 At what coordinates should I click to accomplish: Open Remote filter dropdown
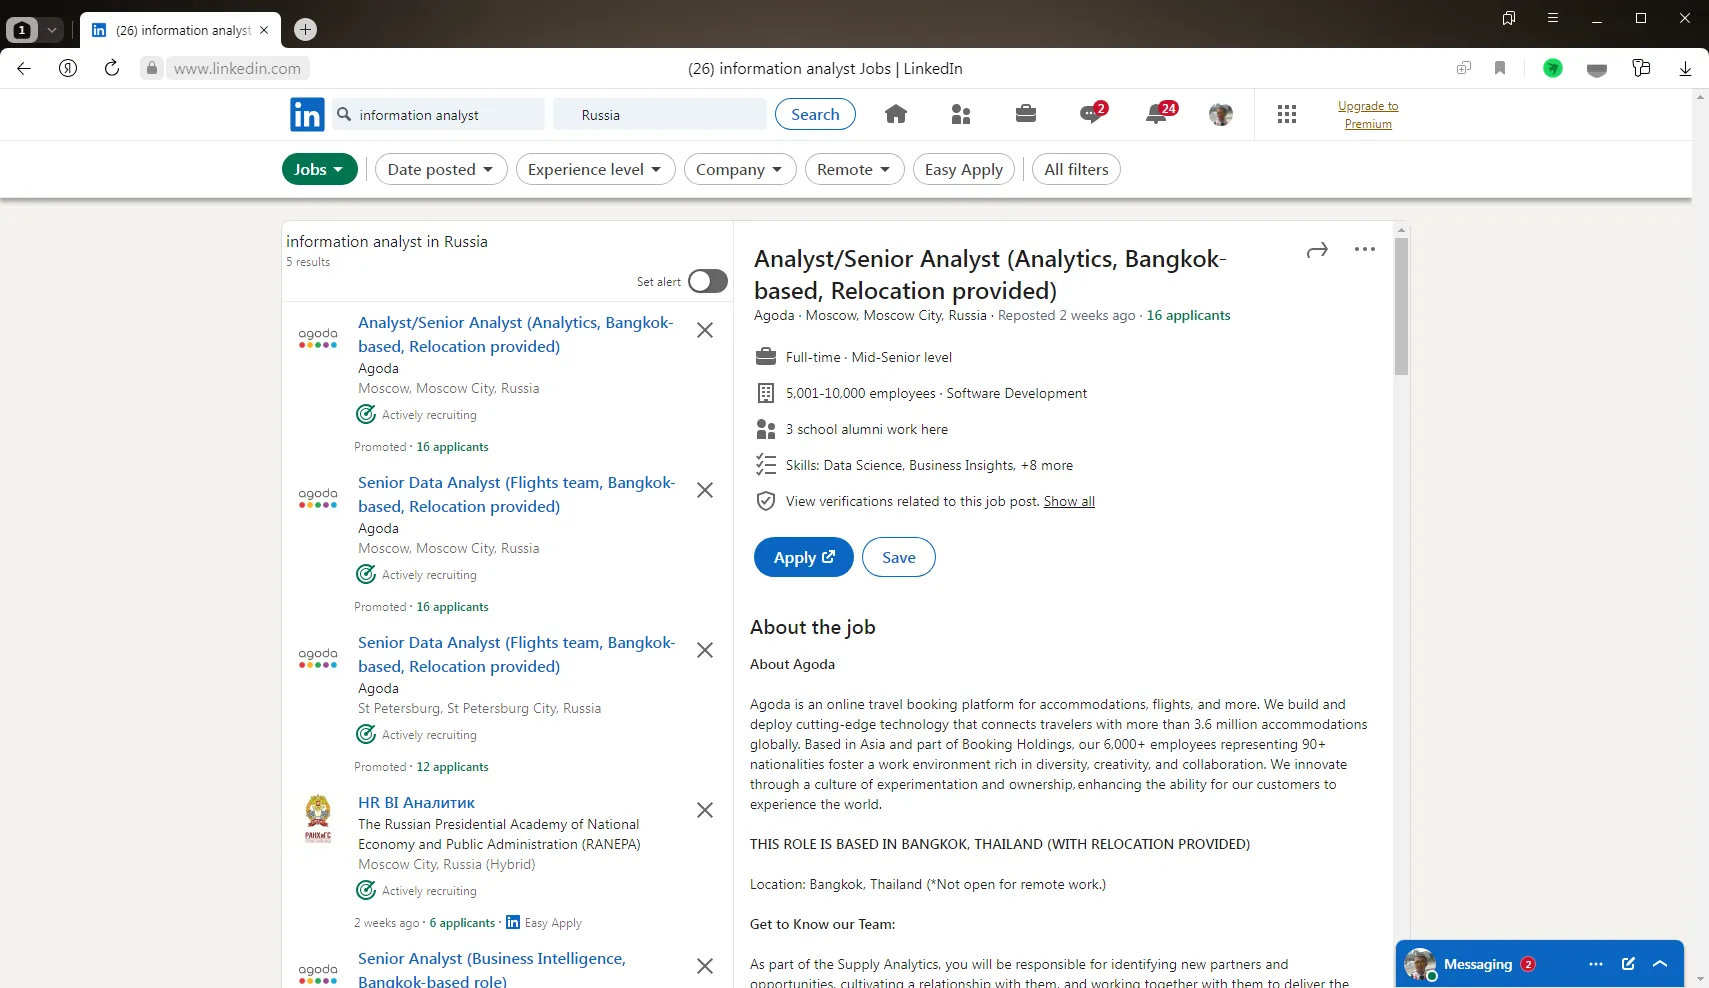[855, 170]
